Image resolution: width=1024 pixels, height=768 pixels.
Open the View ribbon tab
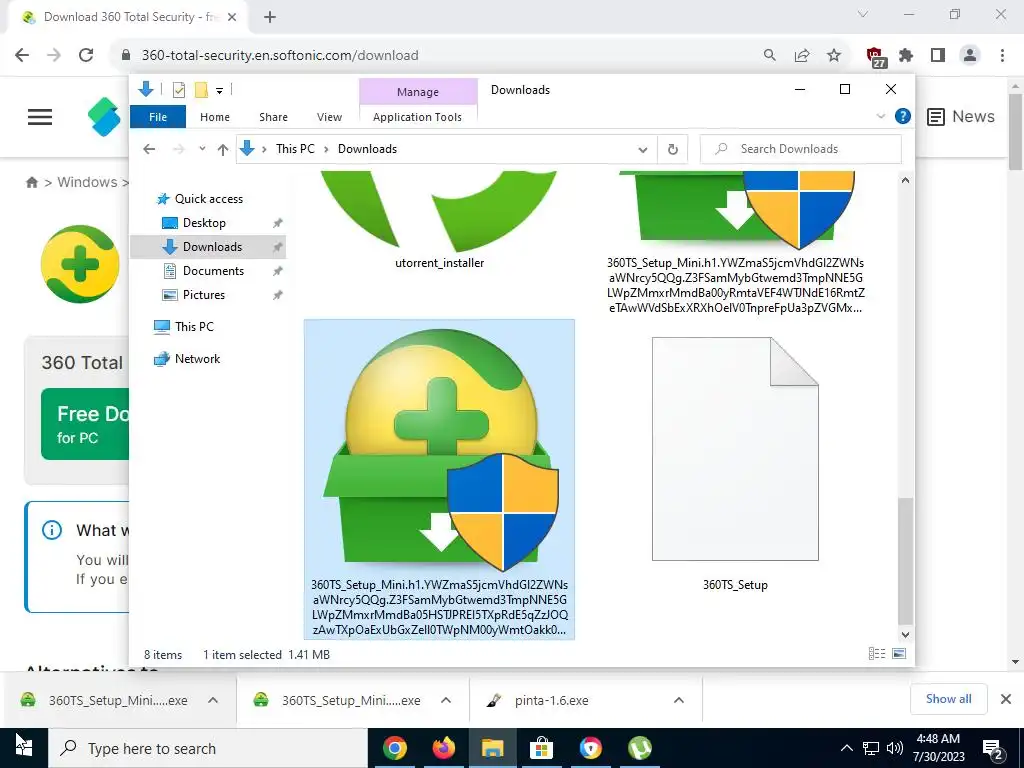coord(329,117)
